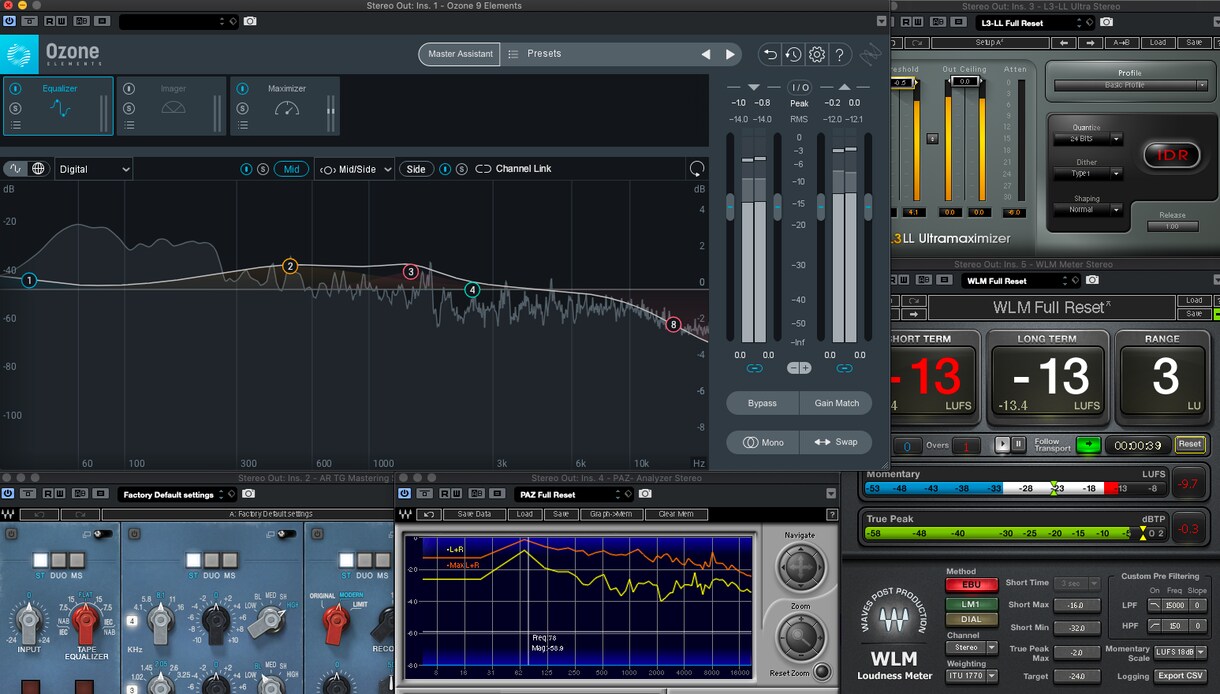Viewport: 1220px width, 694px height.
Task: Click the PAZ Zoom magnifier knob
Action: click(800, 637)
